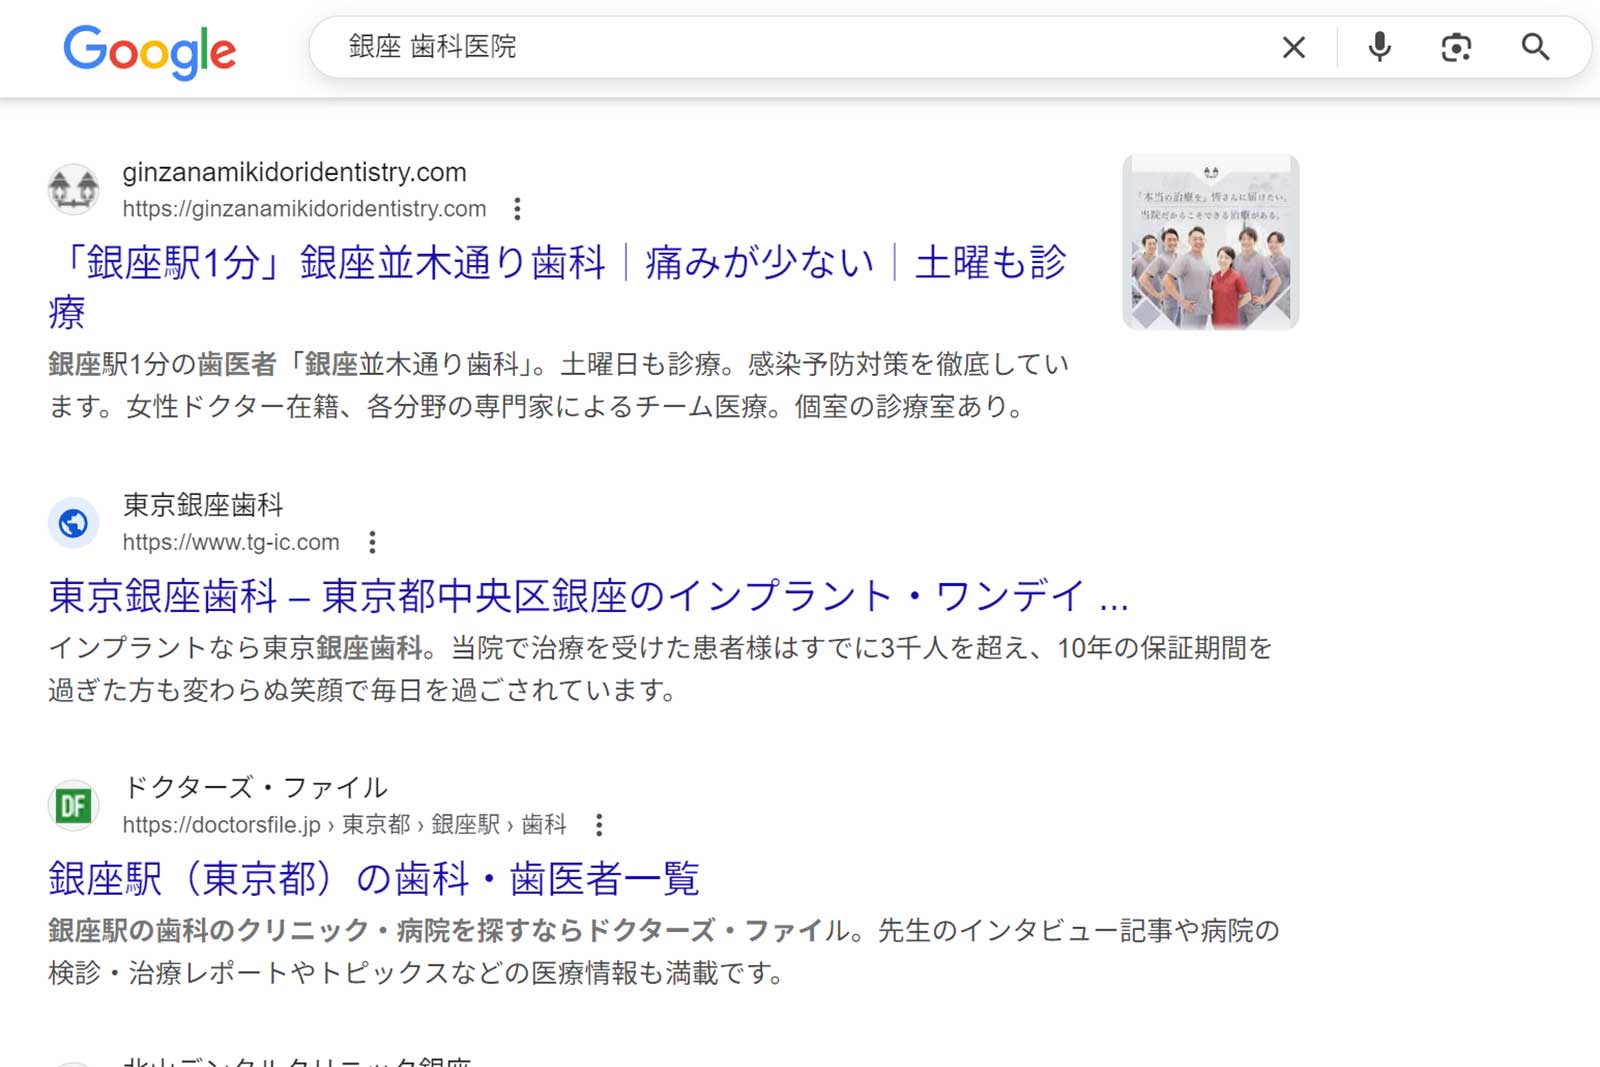Click 東京銀座歯科 globe favicon
This screenshot has width=1600, height=1067.
pos(74,522)
